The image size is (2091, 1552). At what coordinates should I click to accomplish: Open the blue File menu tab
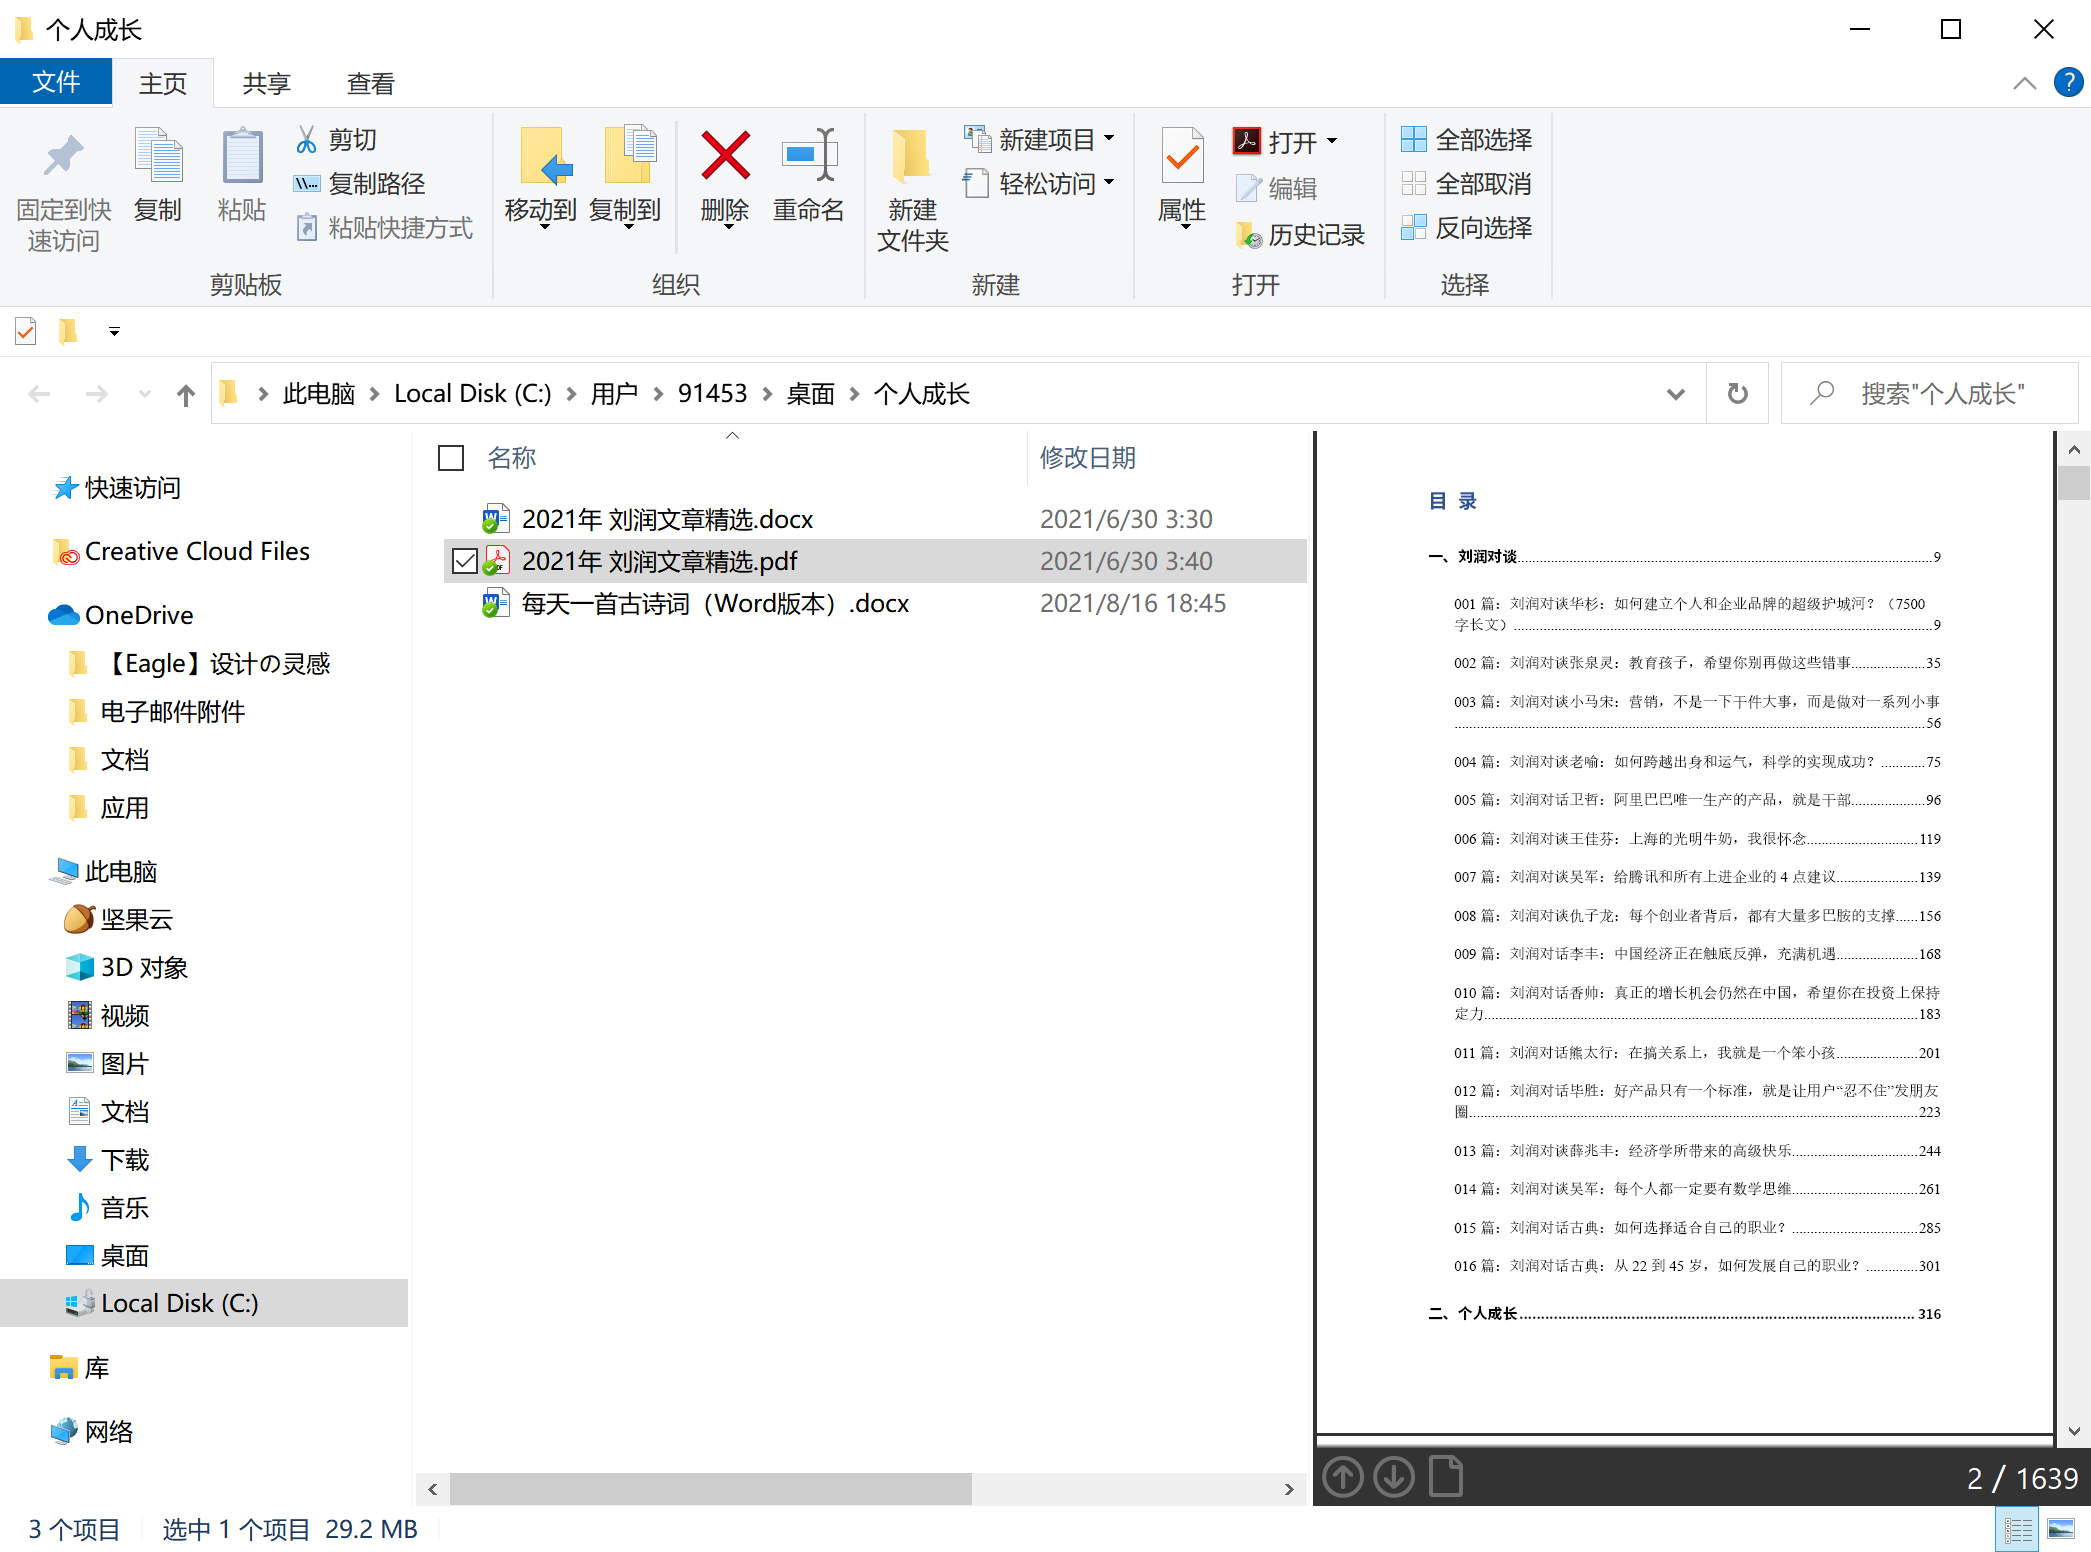coord(56,82)
